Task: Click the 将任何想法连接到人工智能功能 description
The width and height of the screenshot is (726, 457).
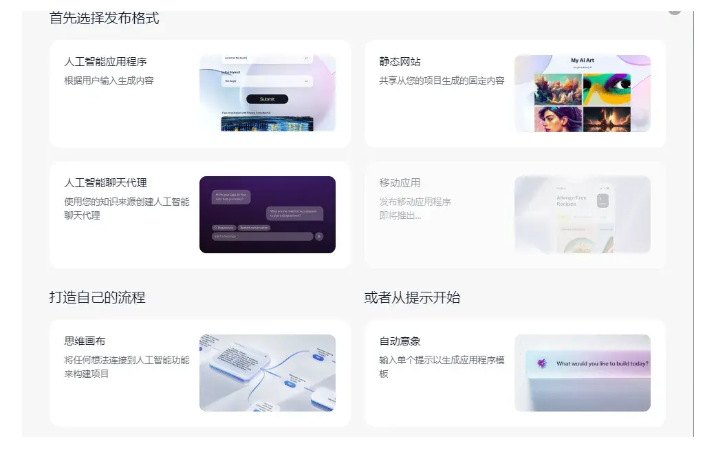Action: coord(125,366)
